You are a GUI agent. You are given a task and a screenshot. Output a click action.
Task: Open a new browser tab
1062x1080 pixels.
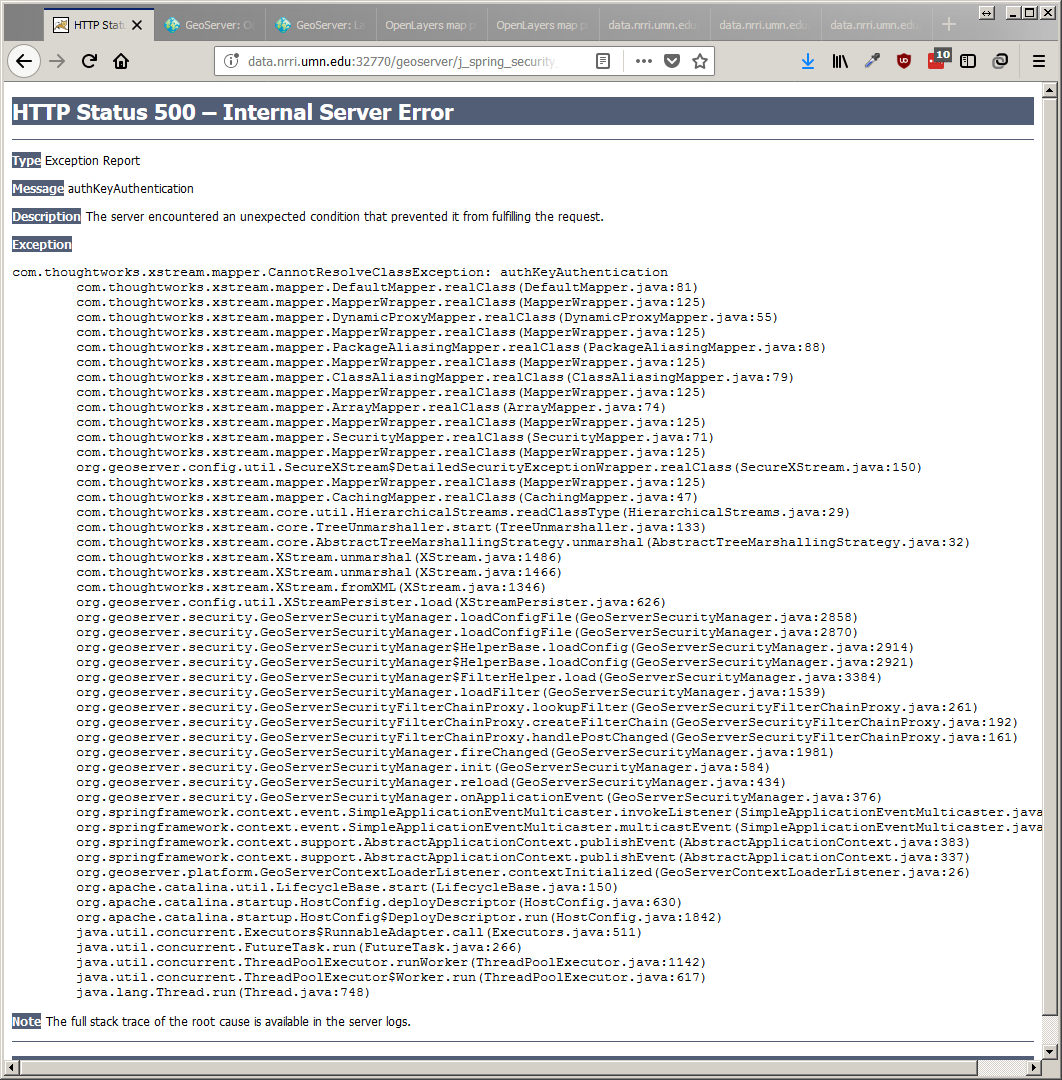pyautogui.click(x=949, y=25)
